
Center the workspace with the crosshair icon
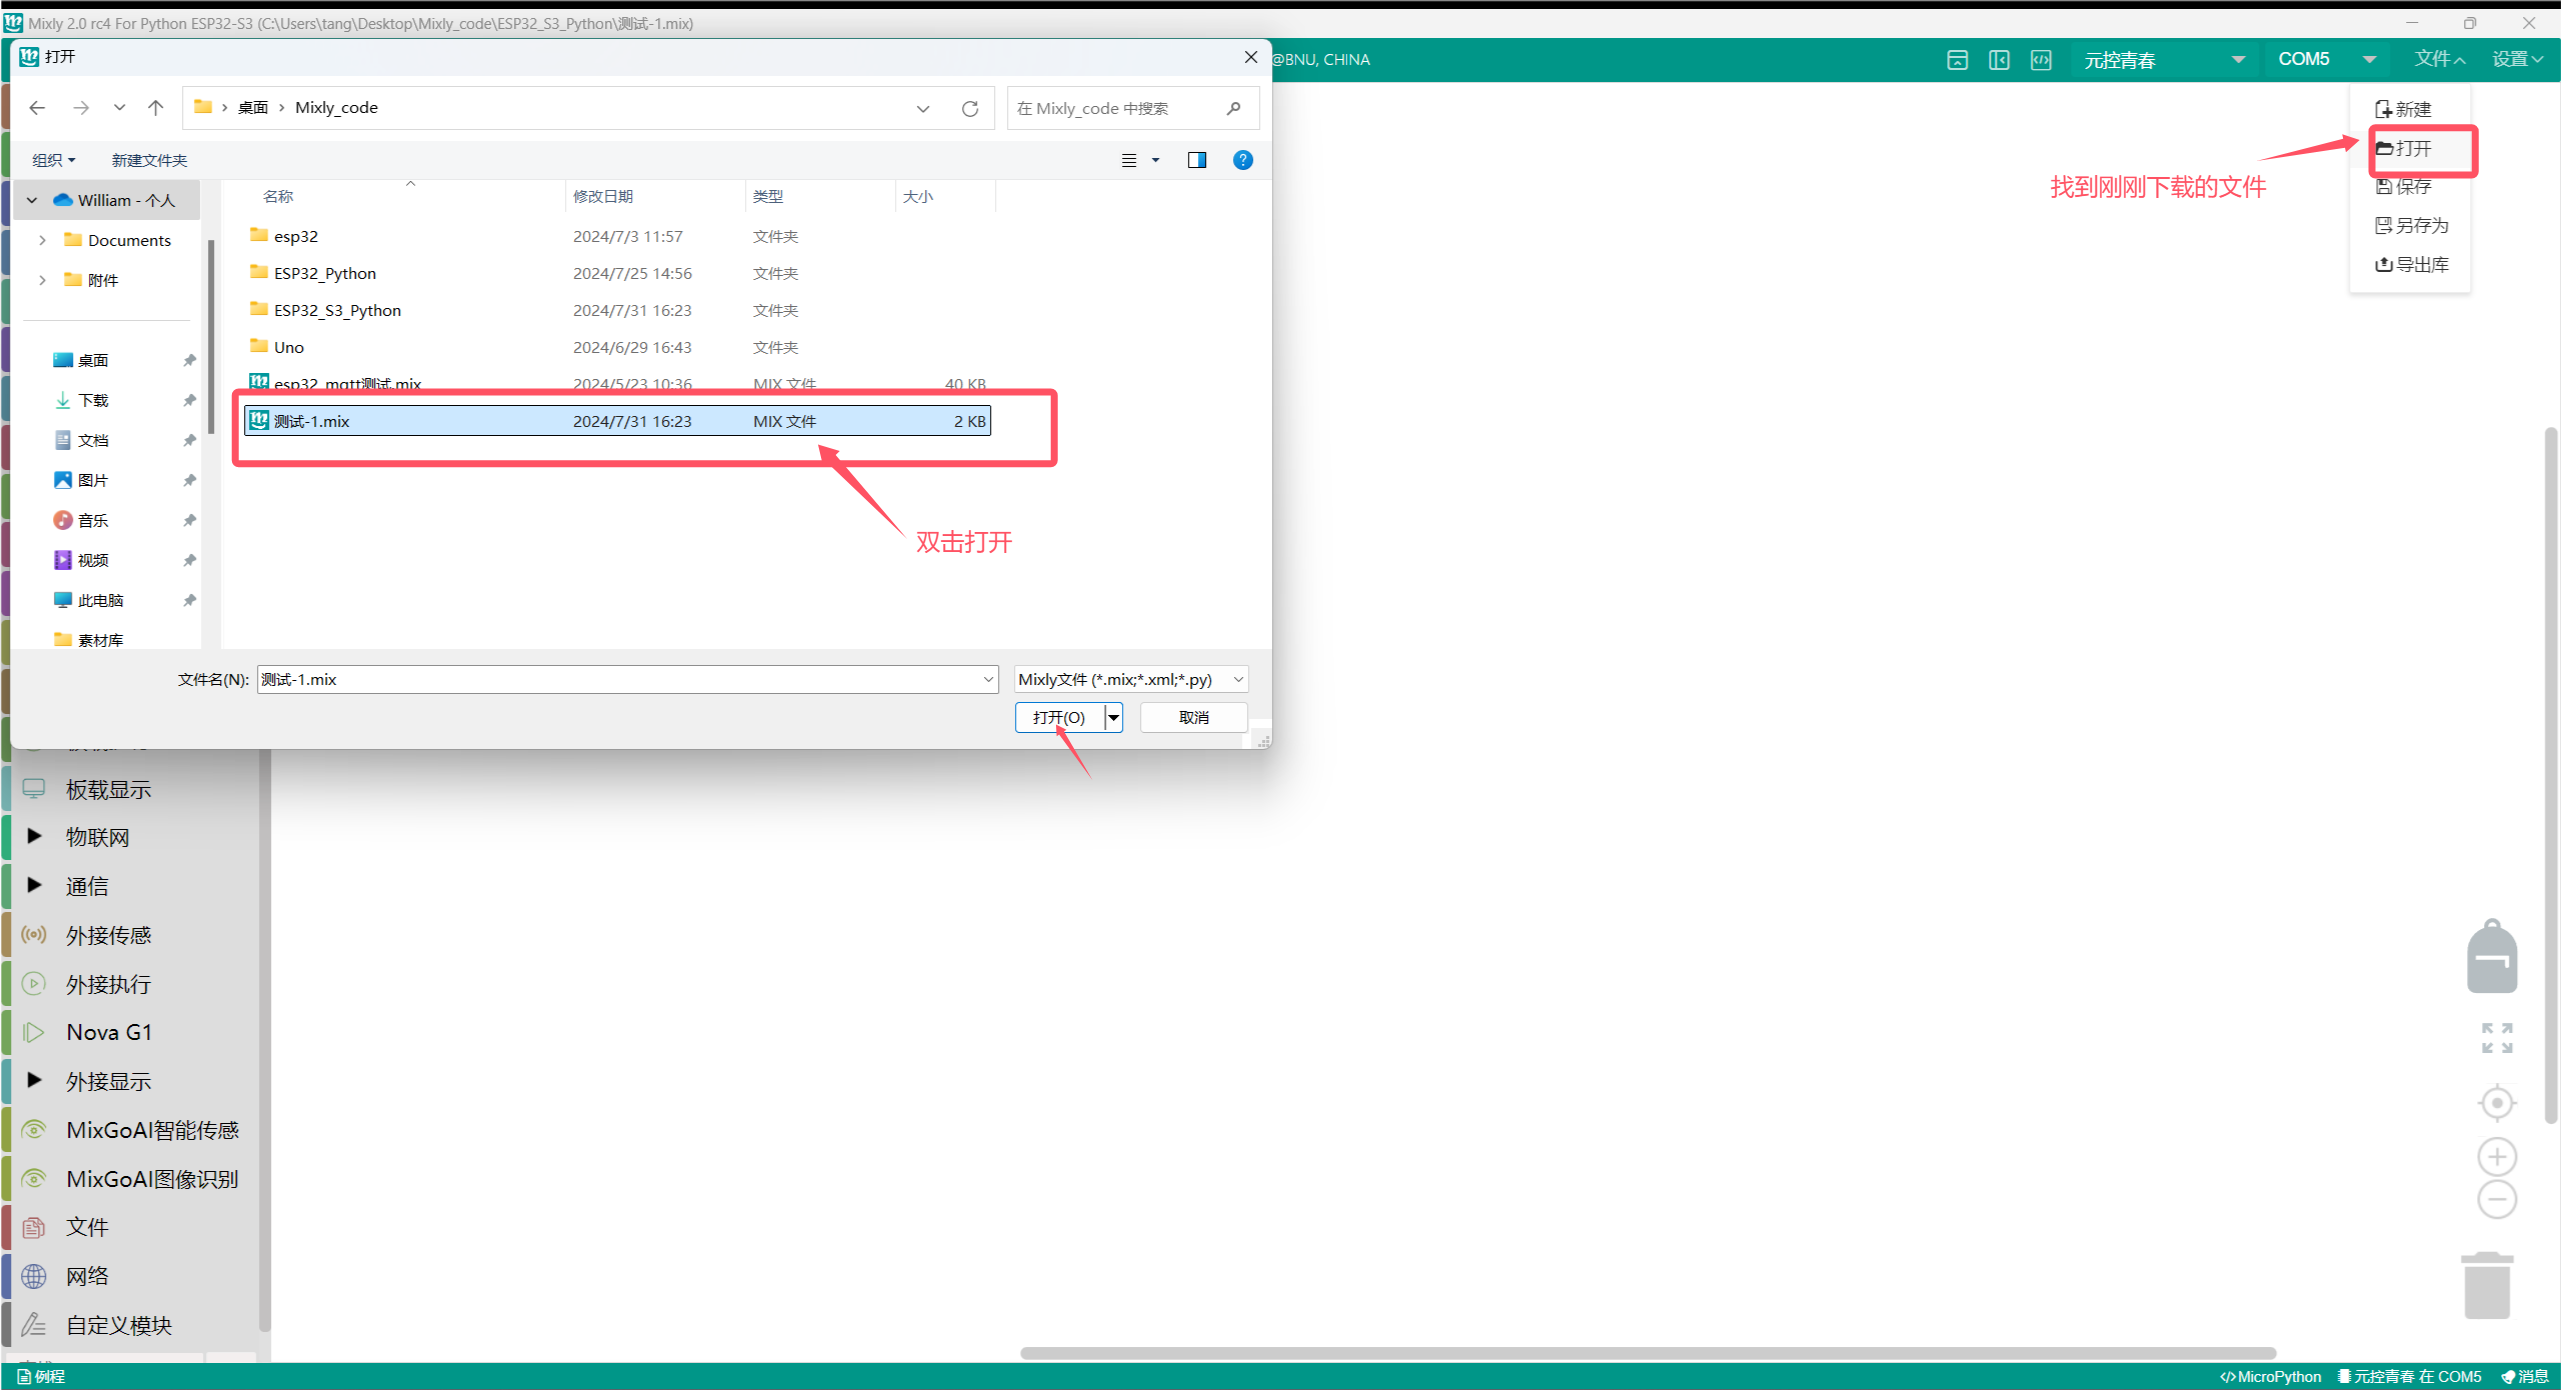(x=2497, y=1103)
